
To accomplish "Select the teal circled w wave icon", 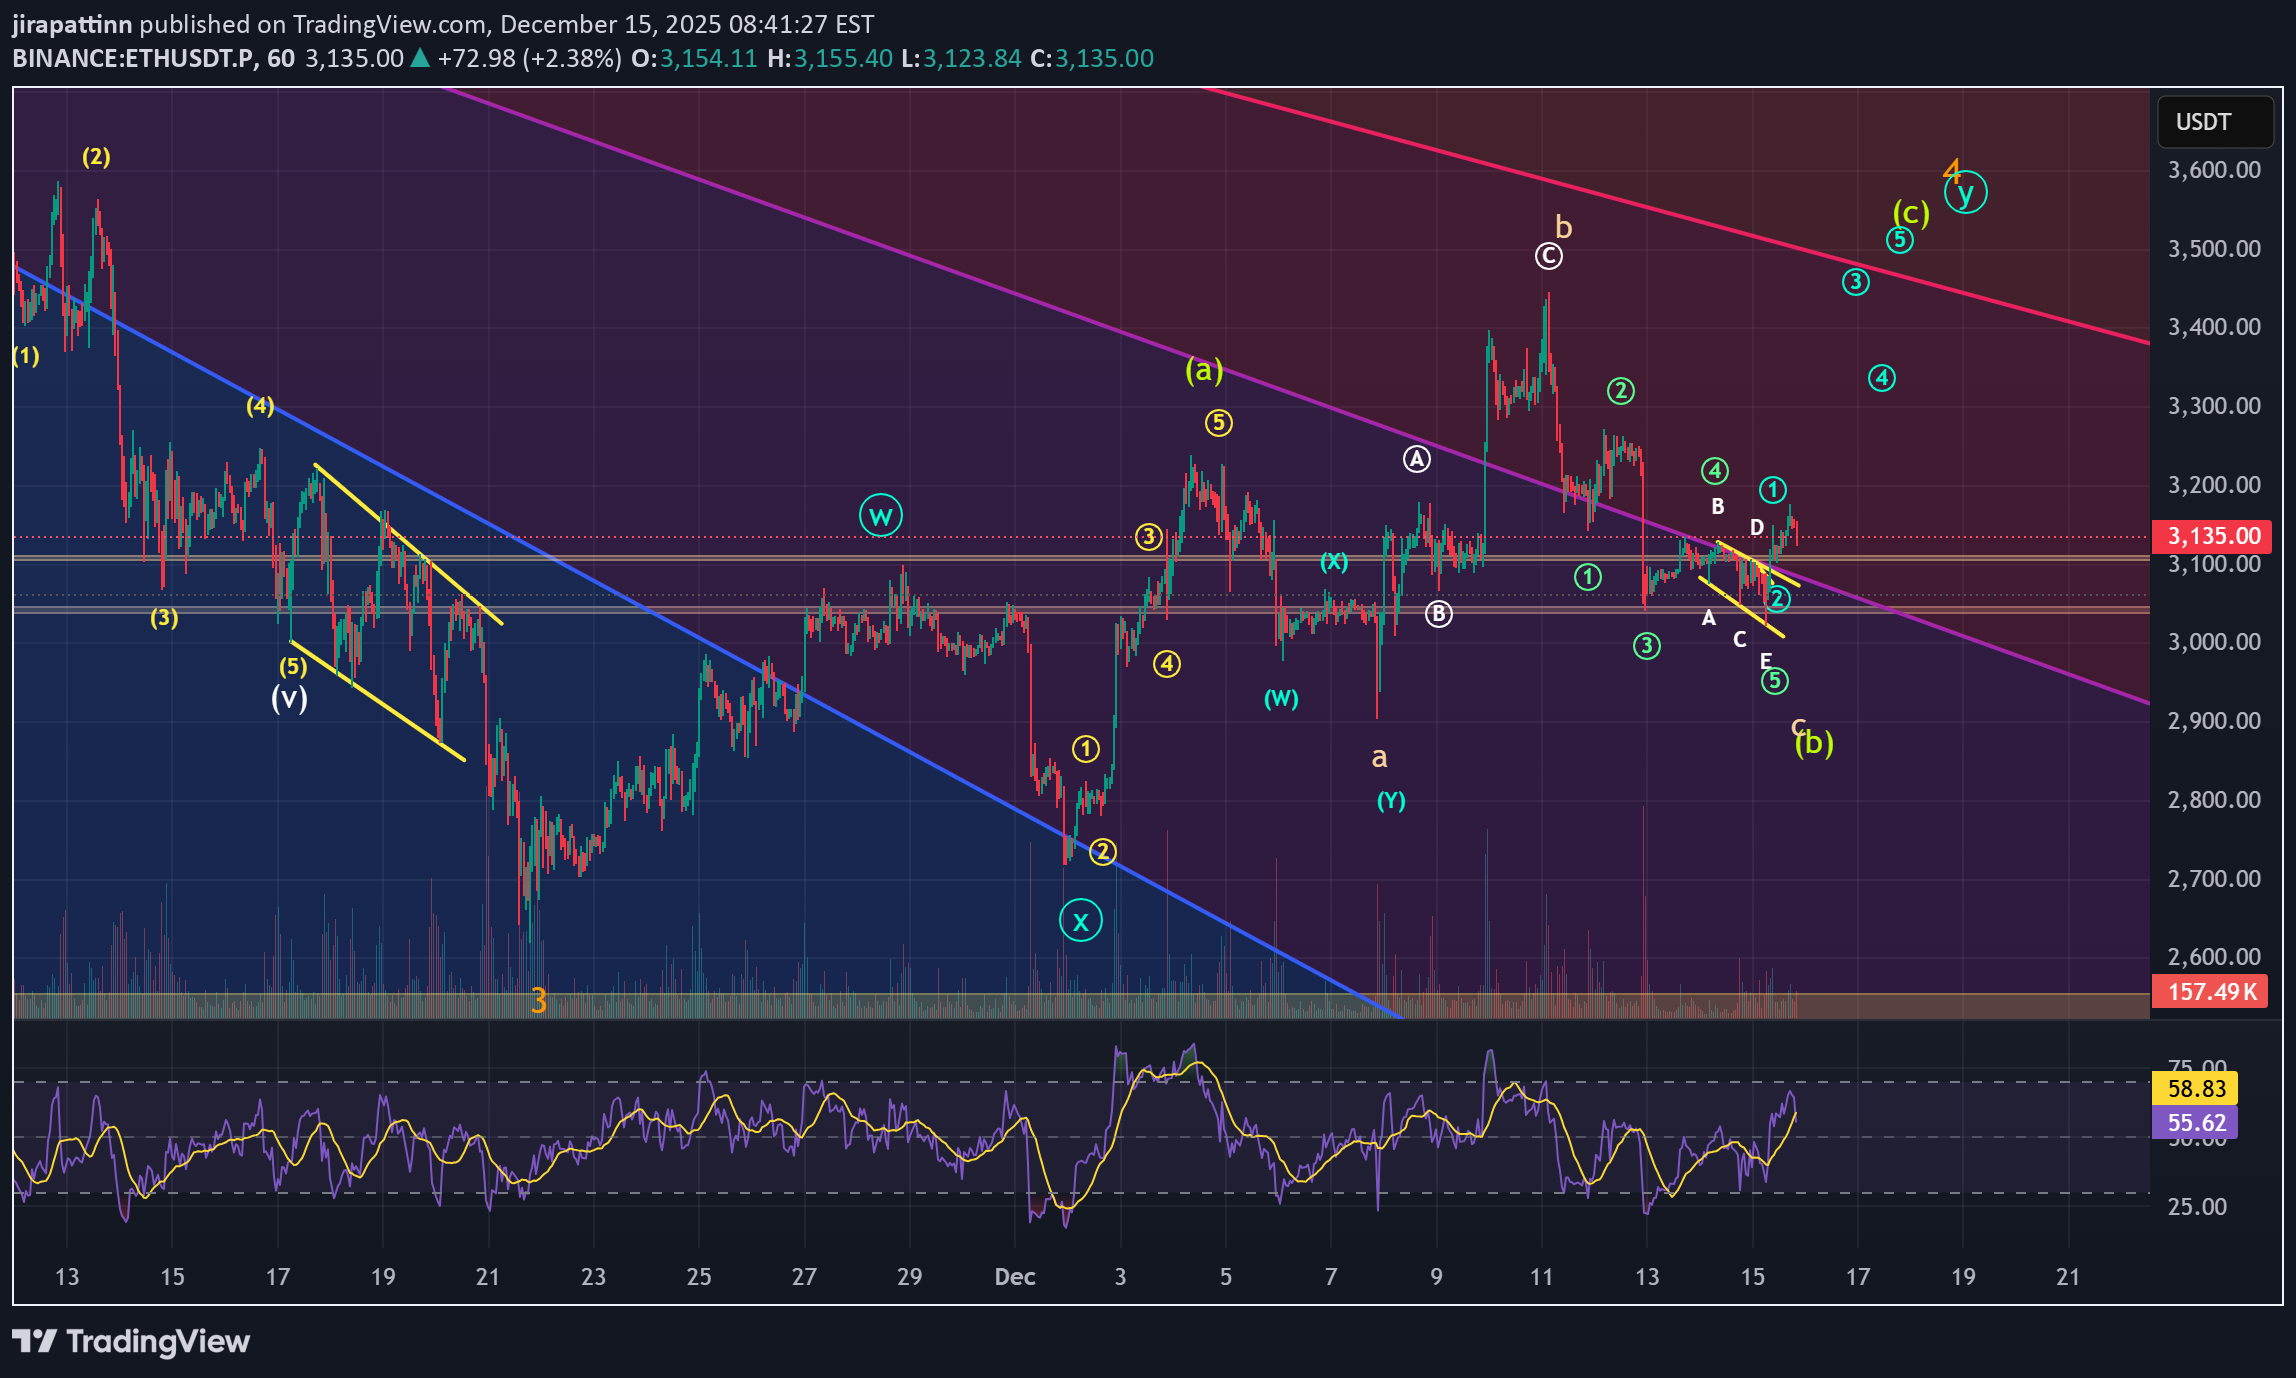I will [879, 513].
